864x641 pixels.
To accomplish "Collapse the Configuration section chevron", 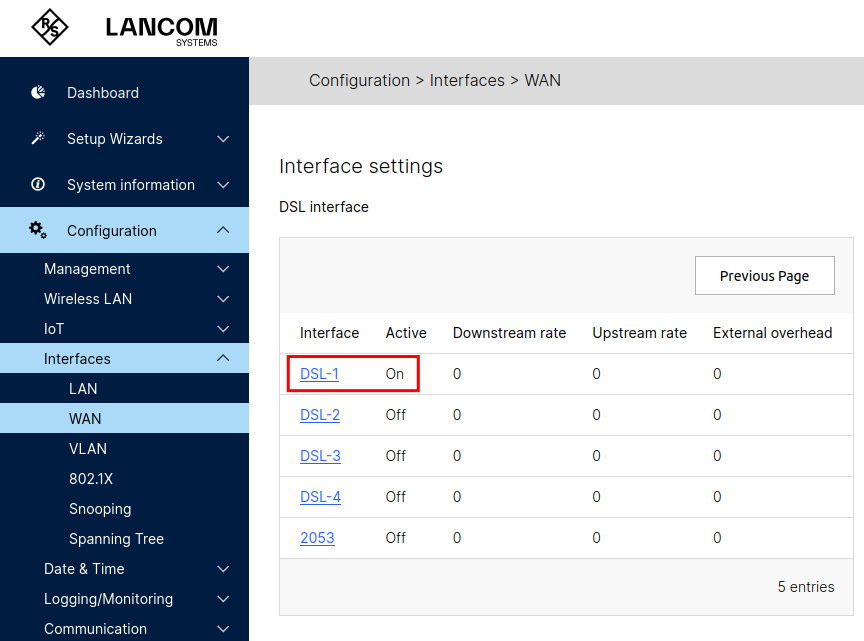I will 223,230.
